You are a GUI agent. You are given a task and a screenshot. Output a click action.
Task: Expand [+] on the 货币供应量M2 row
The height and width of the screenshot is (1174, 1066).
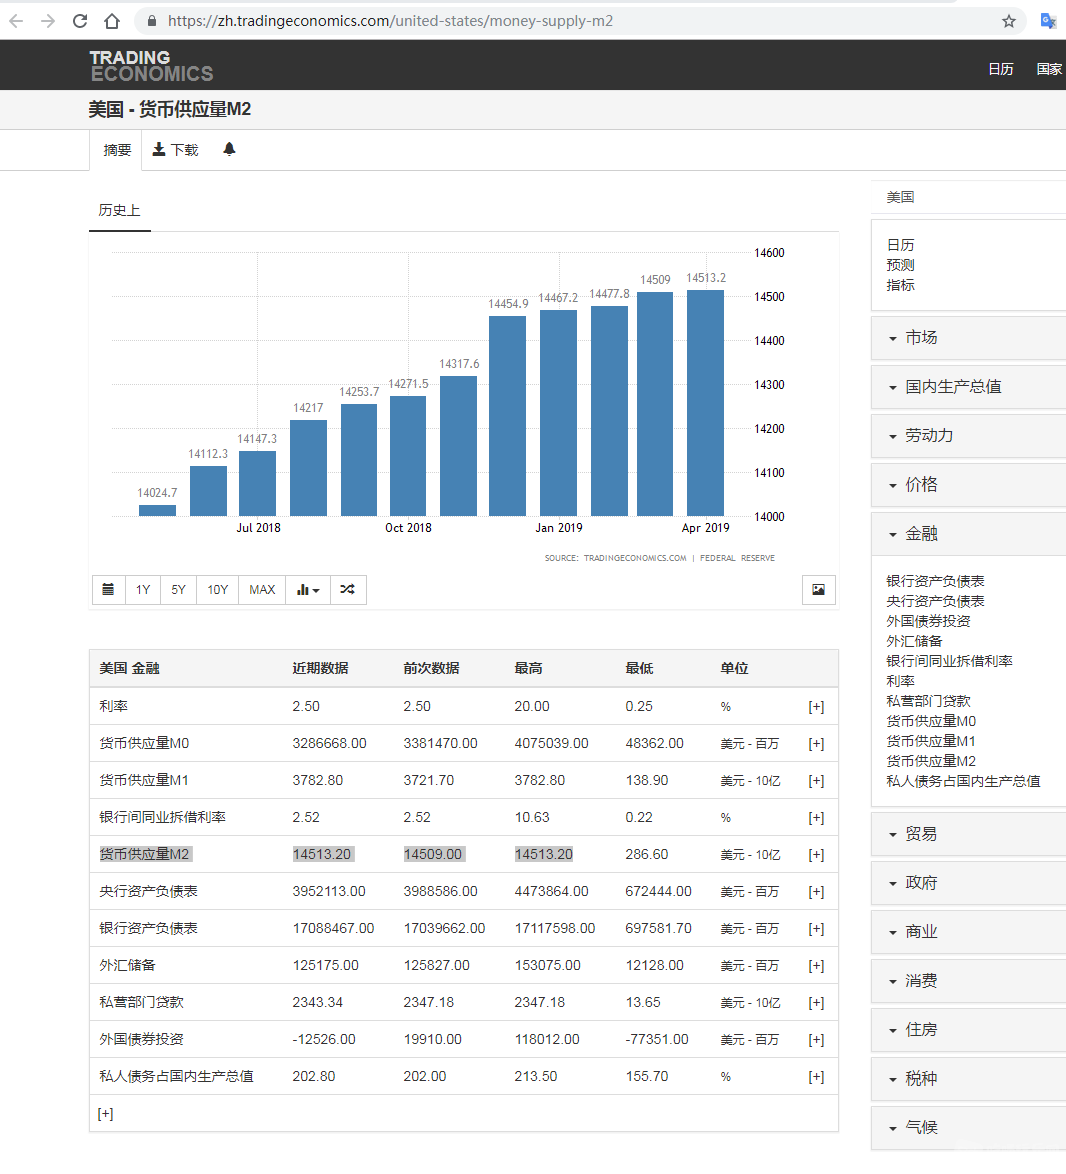coord(816,855)
